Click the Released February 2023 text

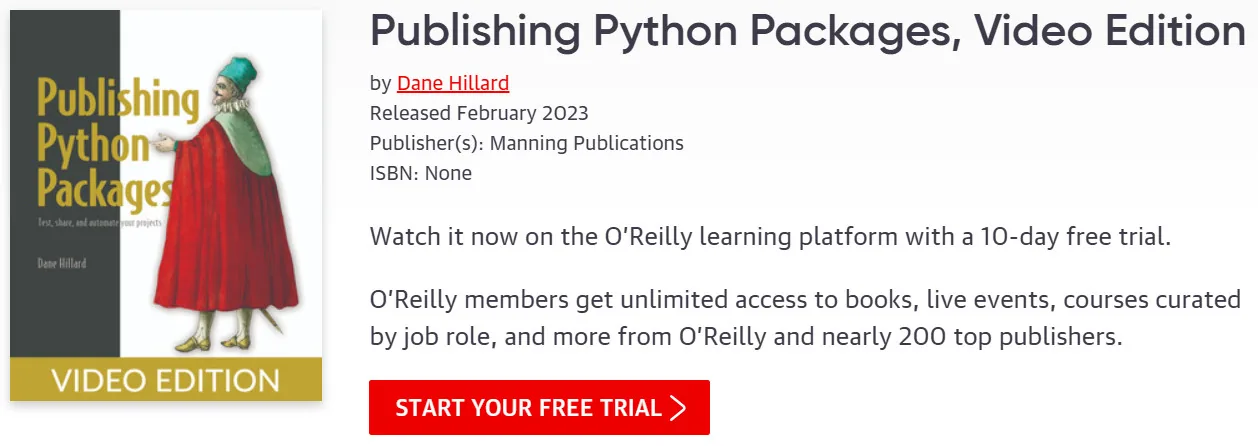(479, 113)
